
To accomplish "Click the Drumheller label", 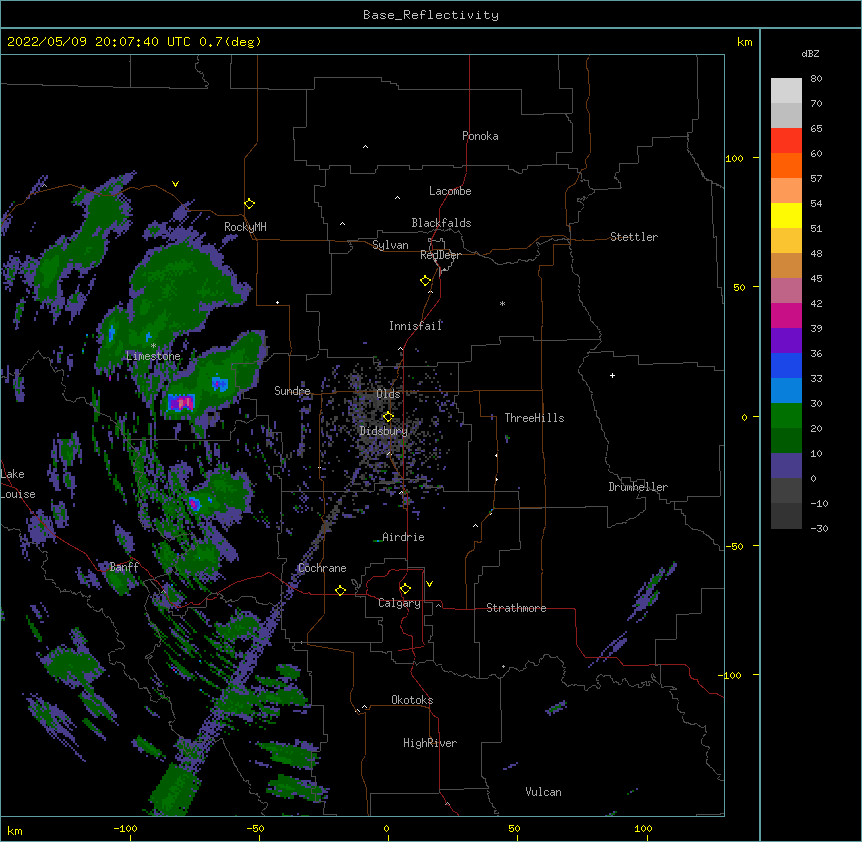I will coord(638,487).
